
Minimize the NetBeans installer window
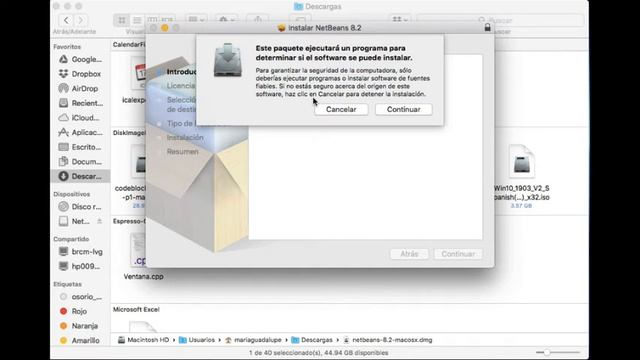[164, 28]
